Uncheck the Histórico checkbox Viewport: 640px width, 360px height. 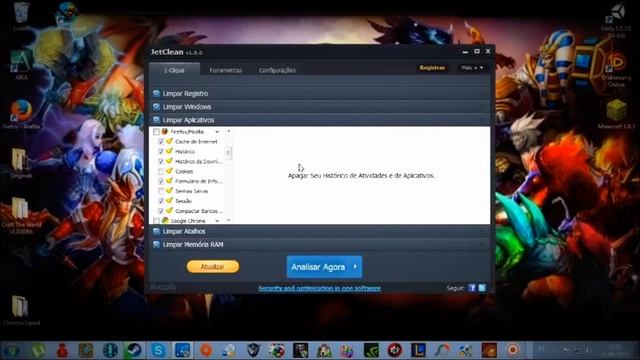click(161, 151)
